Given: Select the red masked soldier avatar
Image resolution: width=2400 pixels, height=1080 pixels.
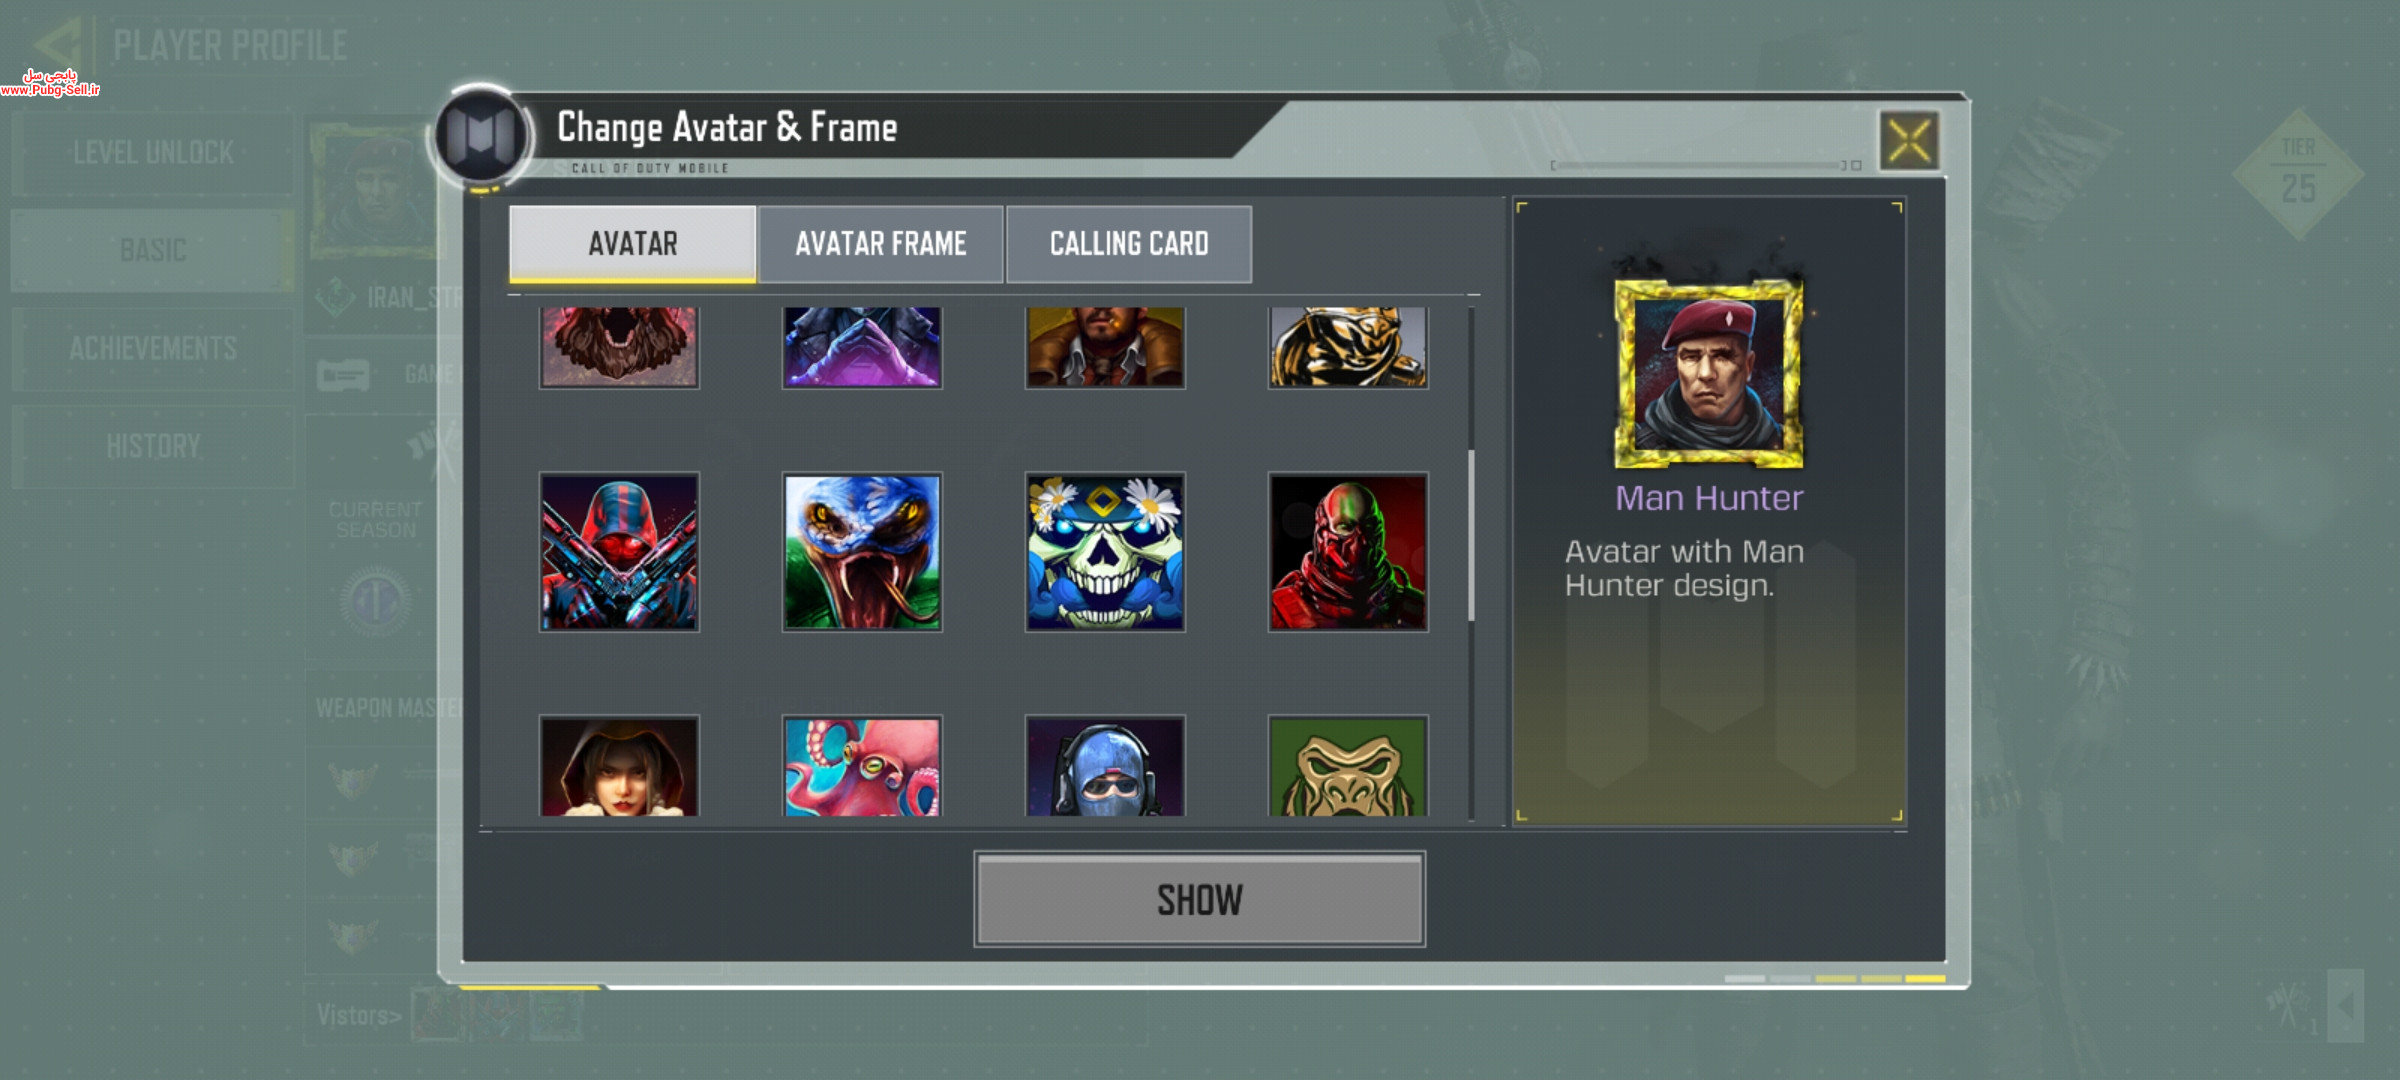Looking at the screenshot, I should 1348,552.
